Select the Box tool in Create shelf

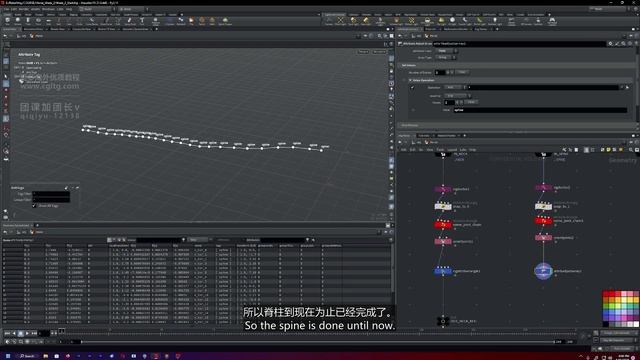[8, 21]
